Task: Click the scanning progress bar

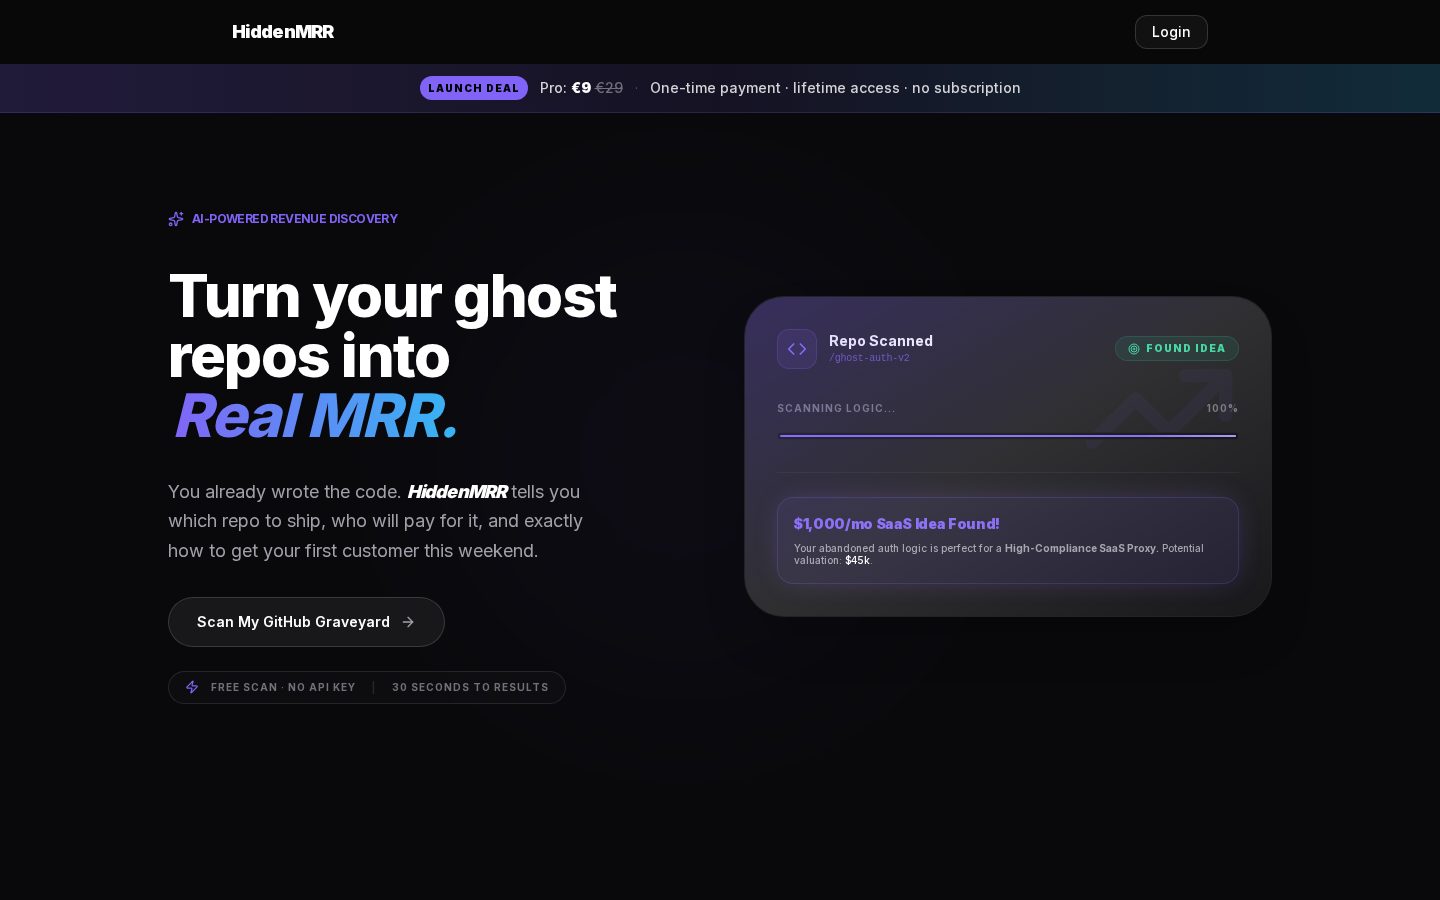Action: pyautogui.click(x=1008, y=436)
